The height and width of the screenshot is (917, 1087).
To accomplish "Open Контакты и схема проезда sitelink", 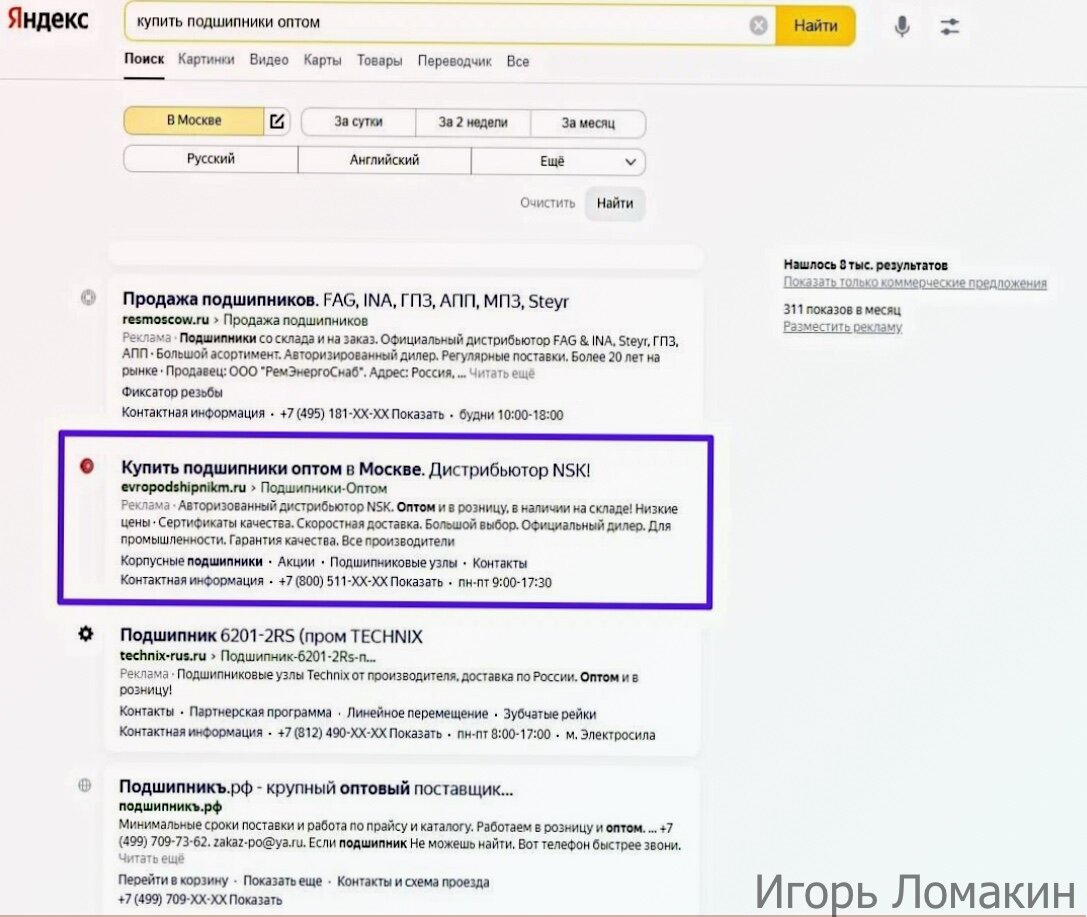I will pos(413,882).
